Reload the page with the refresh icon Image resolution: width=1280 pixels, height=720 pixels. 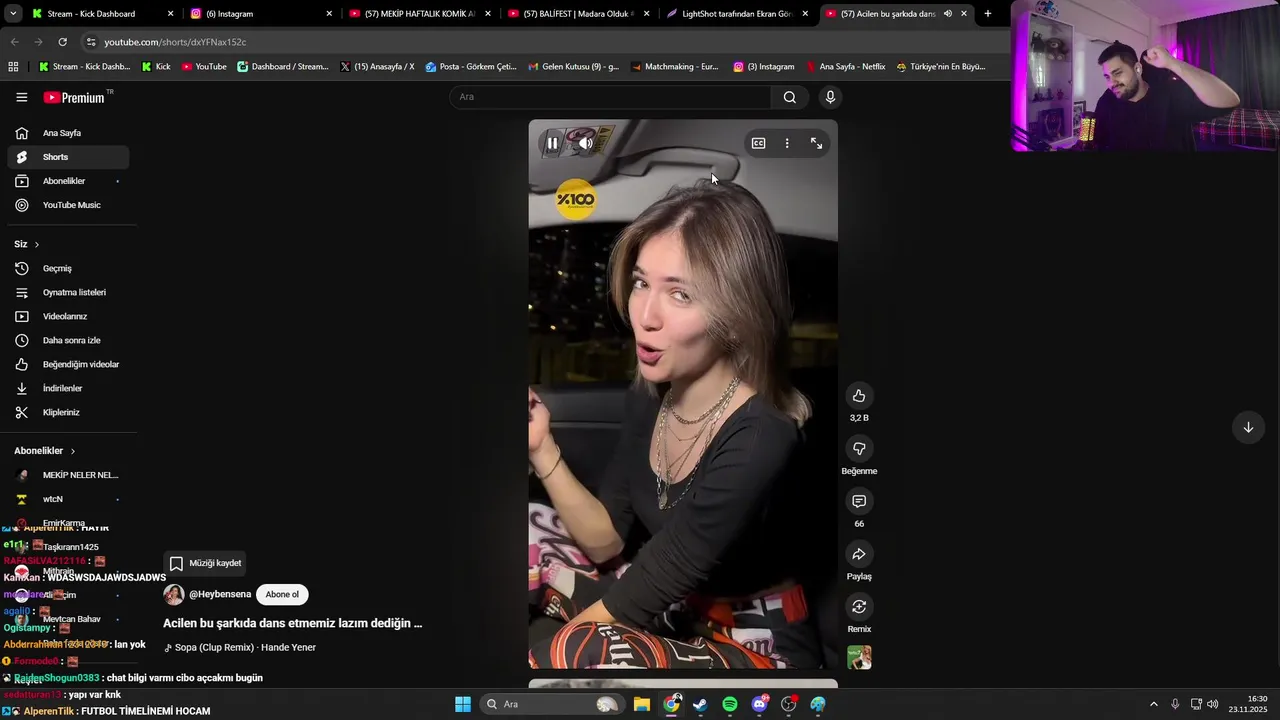click(62, 42)
